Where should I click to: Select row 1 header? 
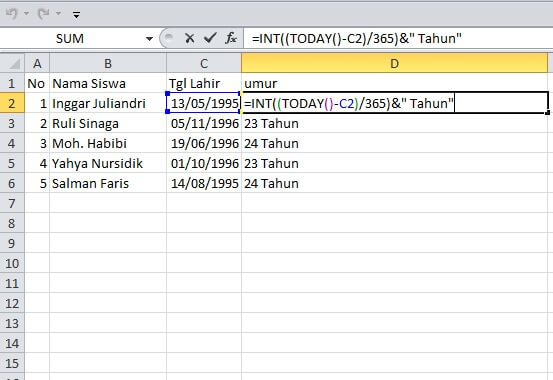pos(12,83)
